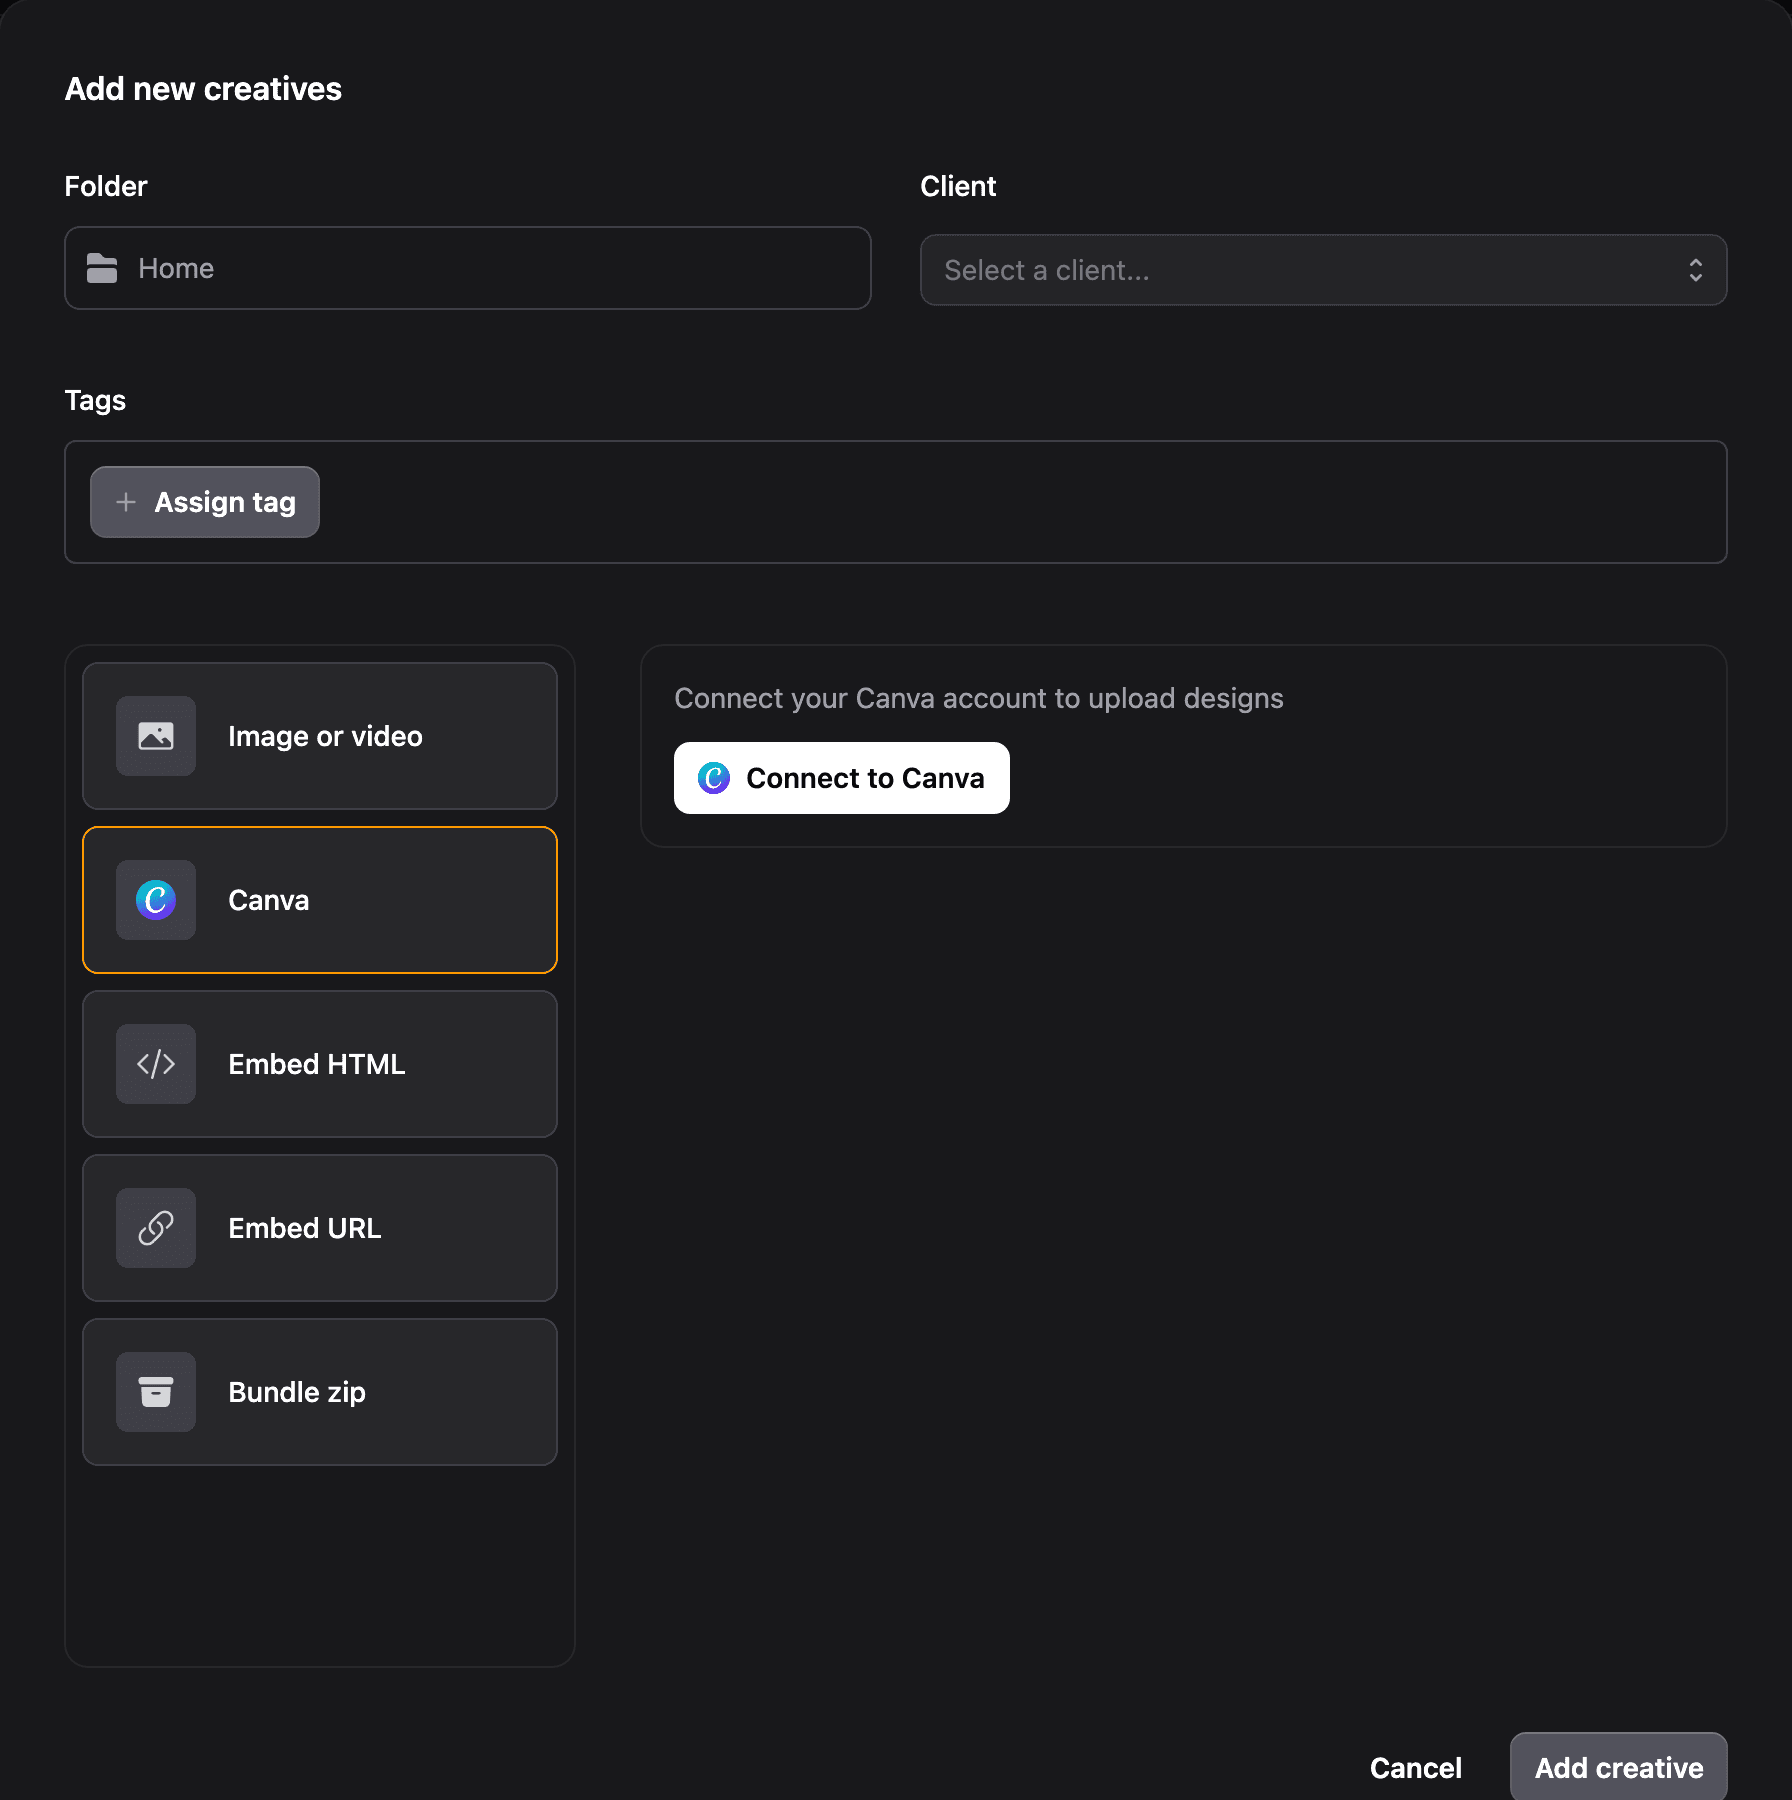Click the code brackets icon for Embed HTML
This screenshot has width=1792, height=1800.
click(x=156, y=1064)
